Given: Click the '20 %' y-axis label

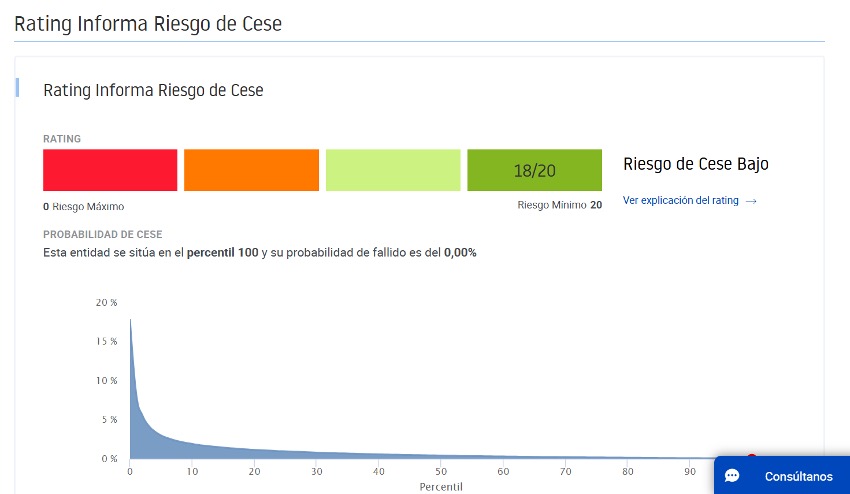Looking at the screenshot, I should (x=106, y=303).
